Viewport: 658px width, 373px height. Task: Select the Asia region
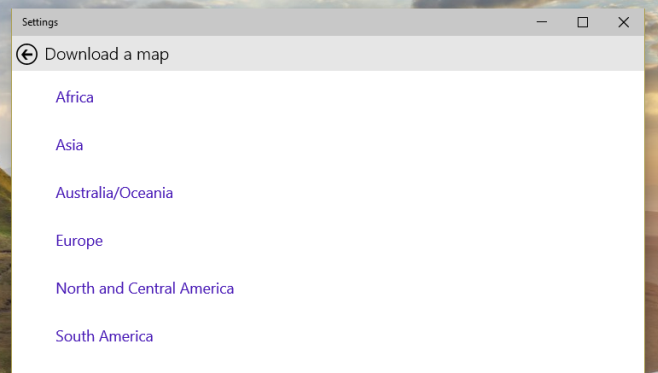click(x=69, y=145)
